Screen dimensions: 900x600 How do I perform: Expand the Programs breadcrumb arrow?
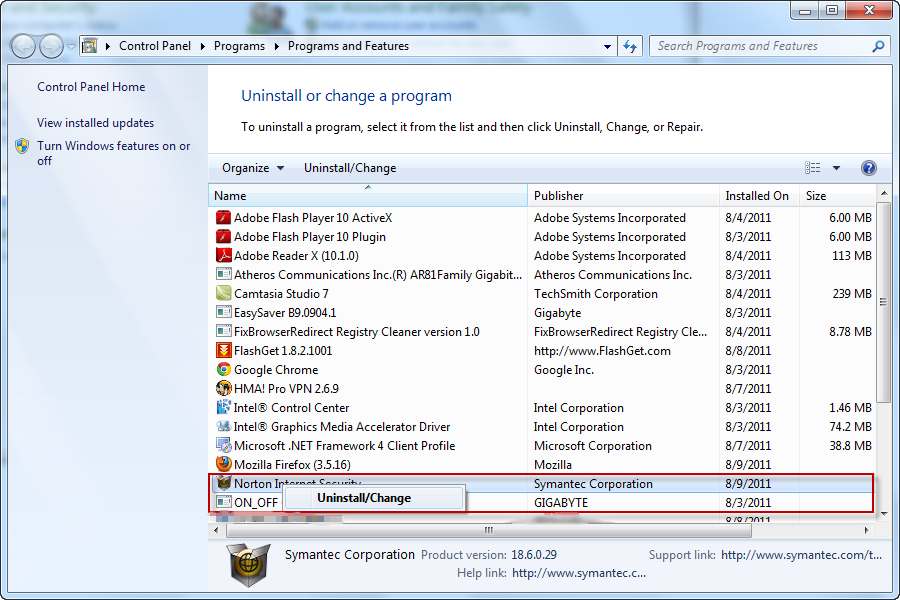click(x=277, y=46)
